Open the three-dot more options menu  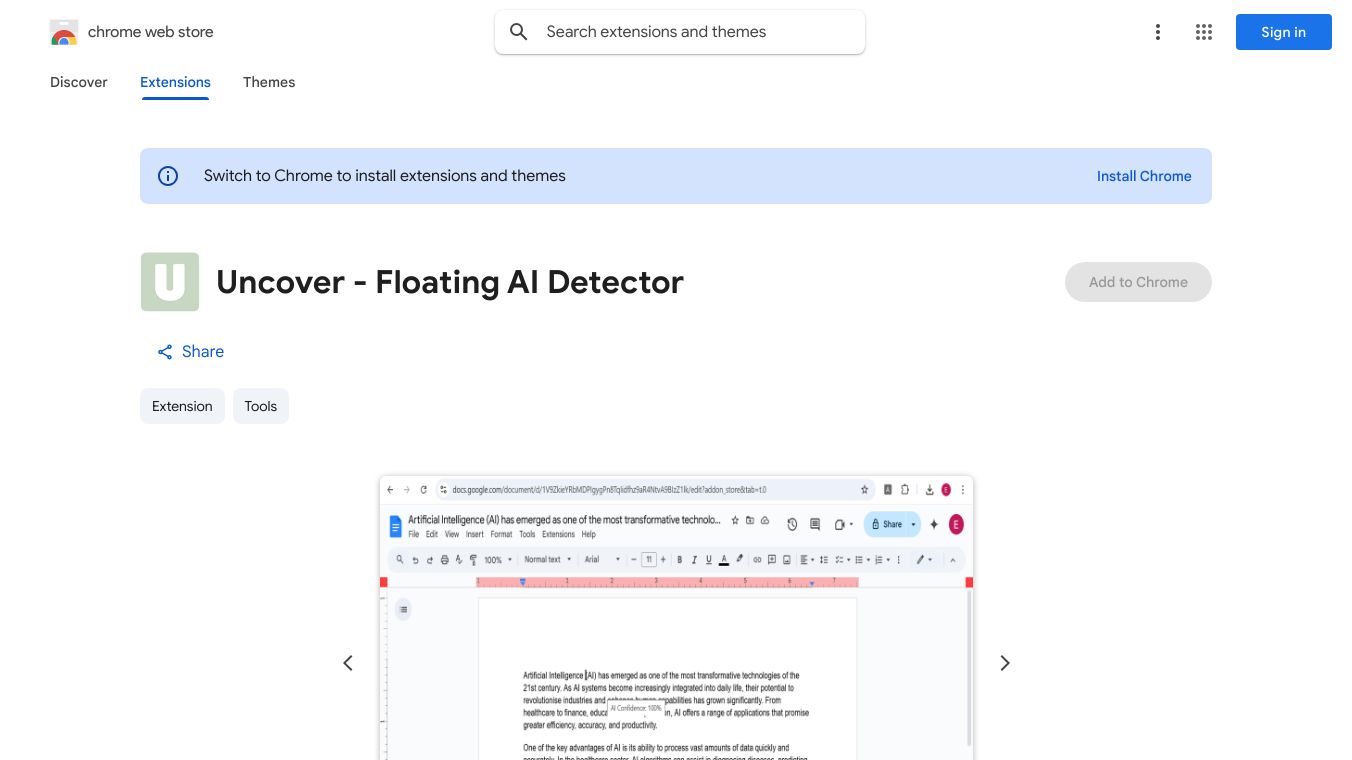(1158, 32)
